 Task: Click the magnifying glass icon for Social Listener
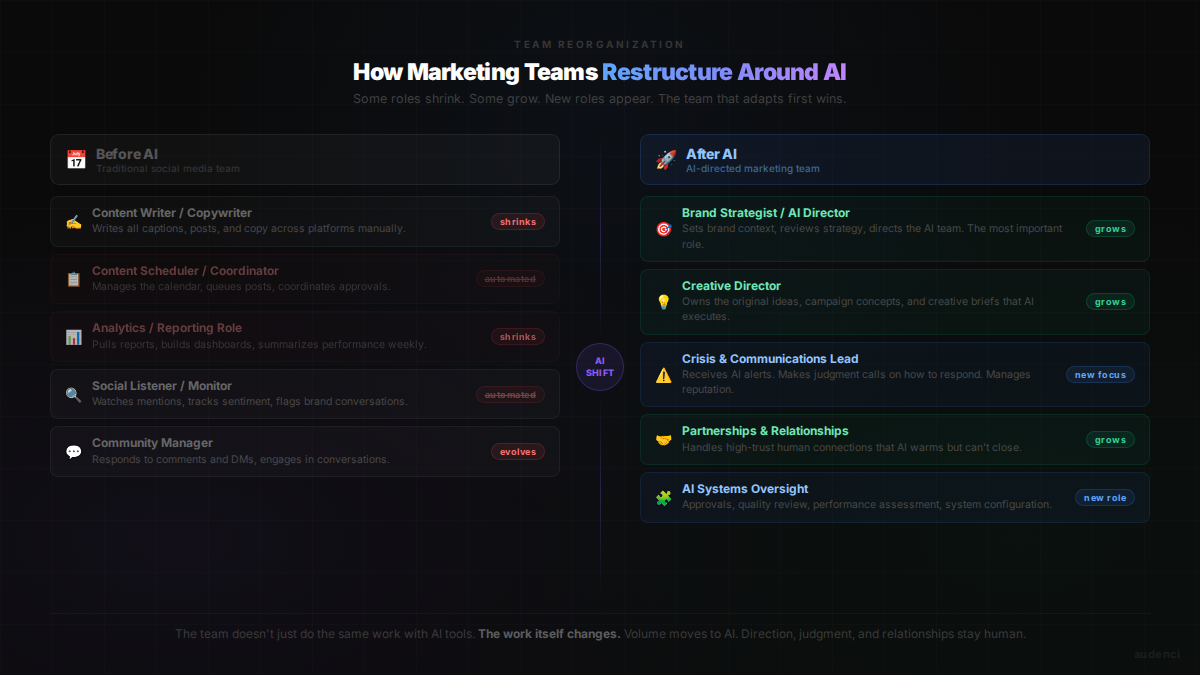(x=73, y=394)
